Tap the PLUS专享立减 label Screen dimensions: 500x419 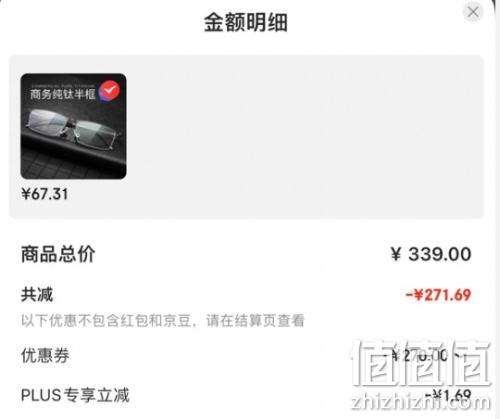point(75,395)
